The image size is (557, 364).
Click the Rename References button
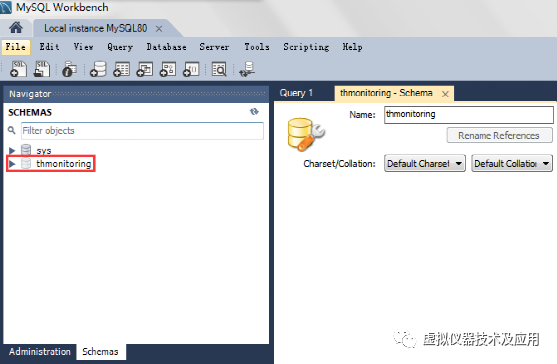pyautogui.click(x=499, y=135)
